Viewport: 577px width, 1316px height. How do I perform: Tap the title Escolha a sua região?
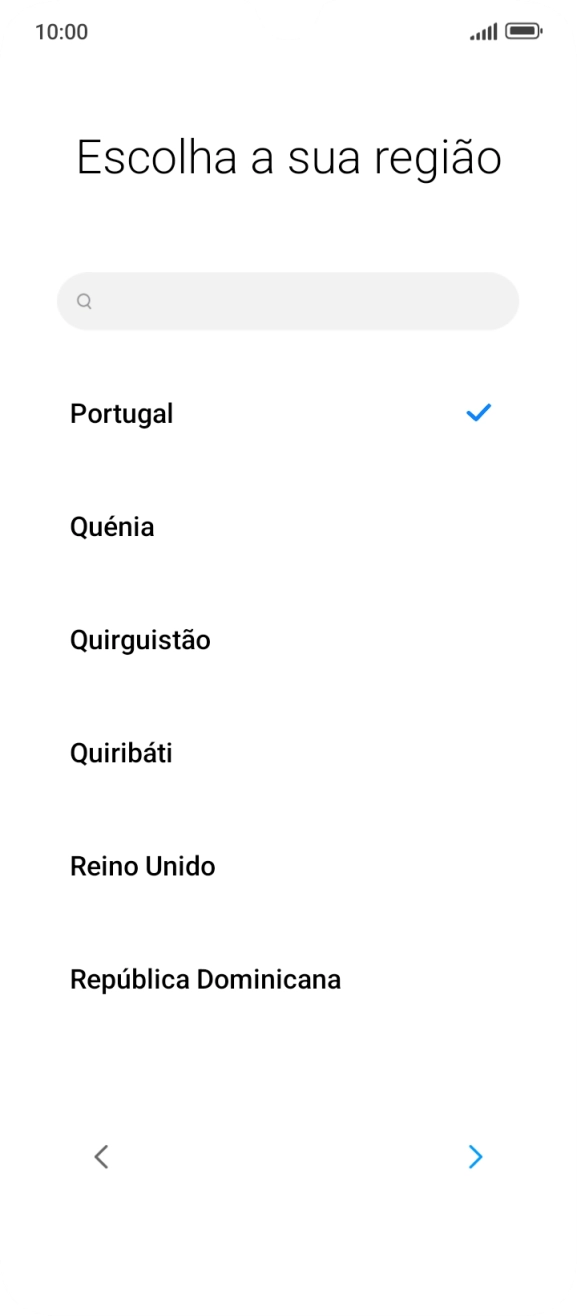(288, 156)
